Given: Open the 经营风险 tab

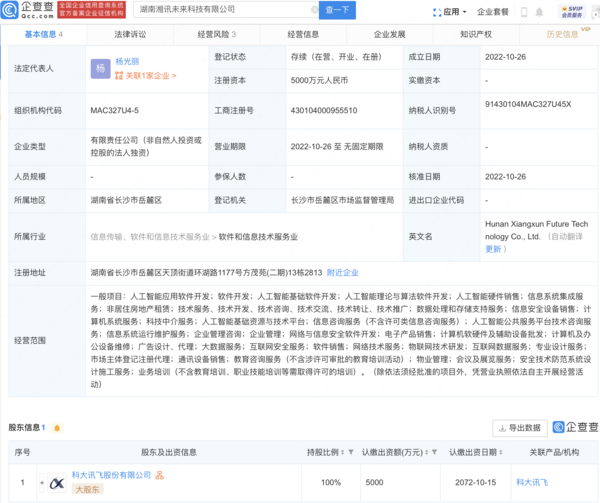Looking at the screenshot, I should coord(217,34).
